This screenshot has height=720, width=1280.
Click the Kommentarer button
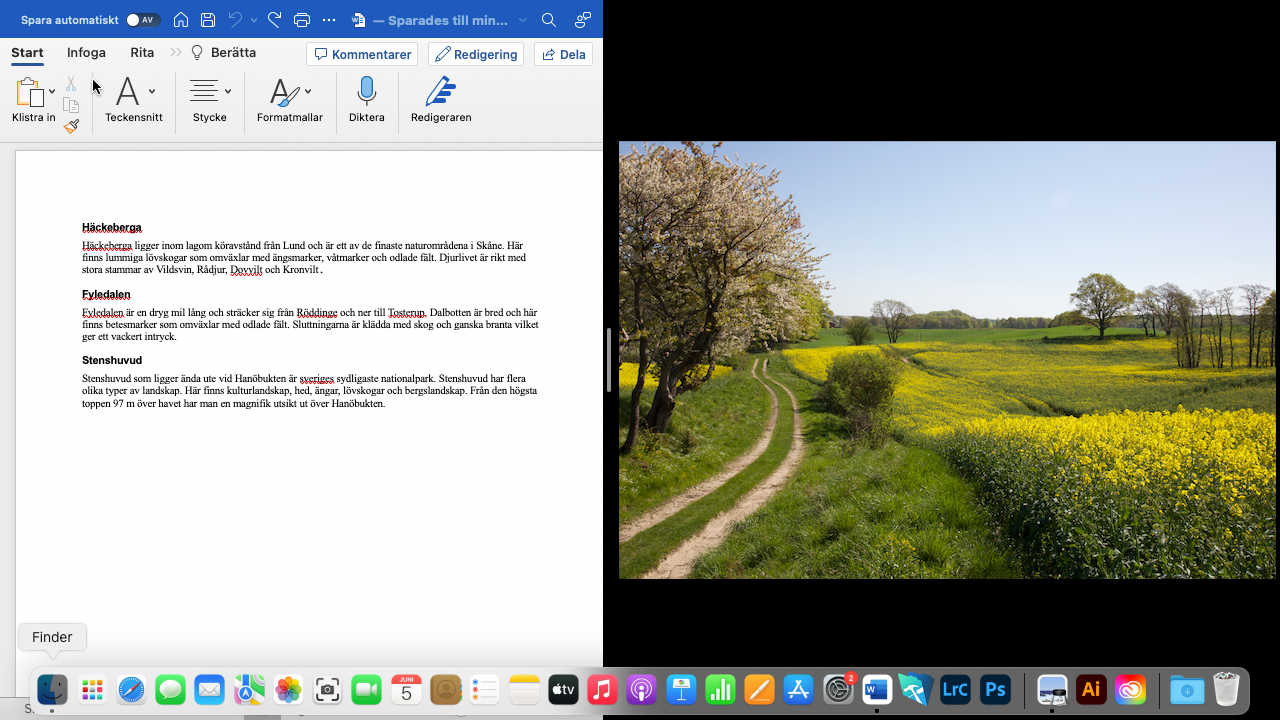[362, 54]
